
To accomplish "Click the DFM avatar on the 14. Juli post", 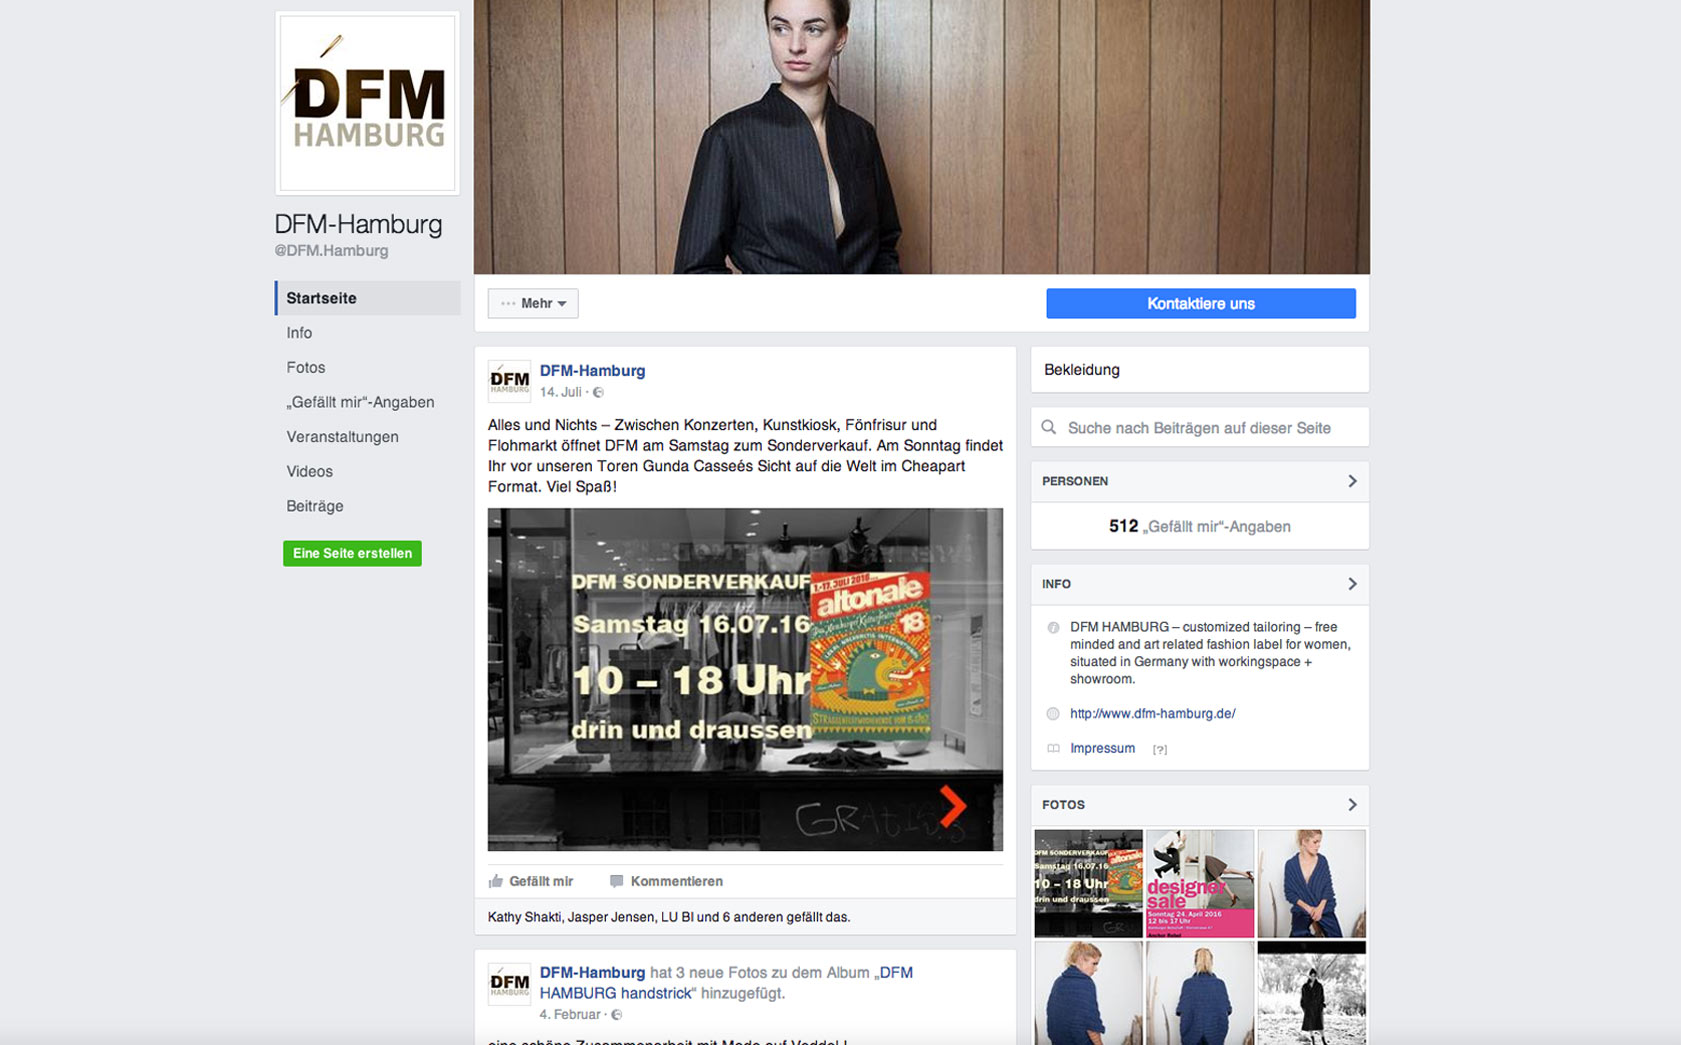I will click(509, 381).
